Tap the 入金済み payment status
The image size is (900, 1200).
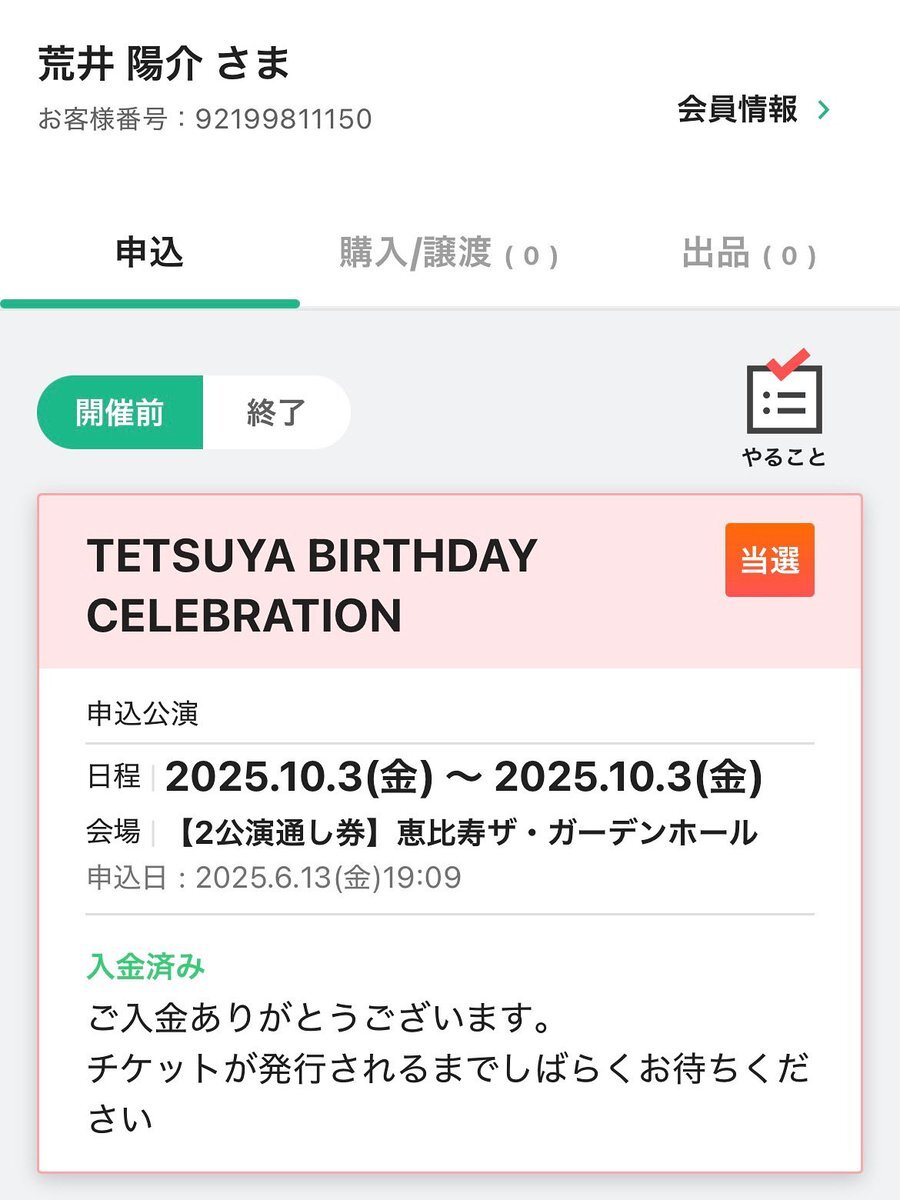(147, 967)
